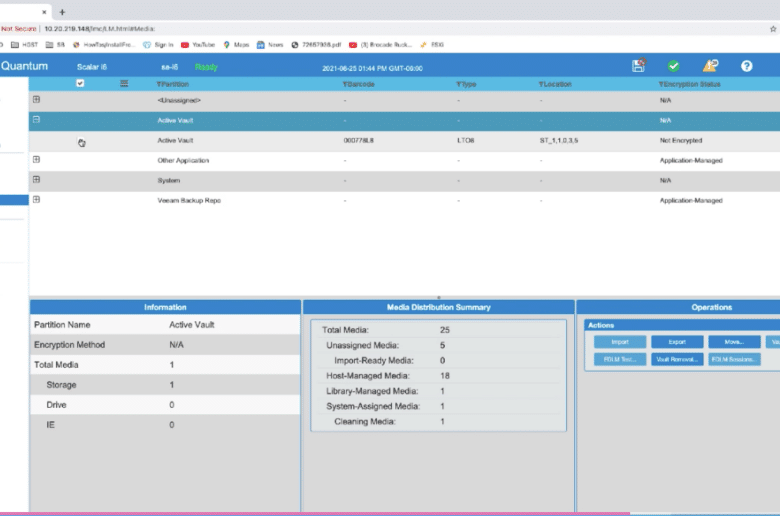
Task: Click the Not Encrypted status cell
Action: [x=681, y=141]
